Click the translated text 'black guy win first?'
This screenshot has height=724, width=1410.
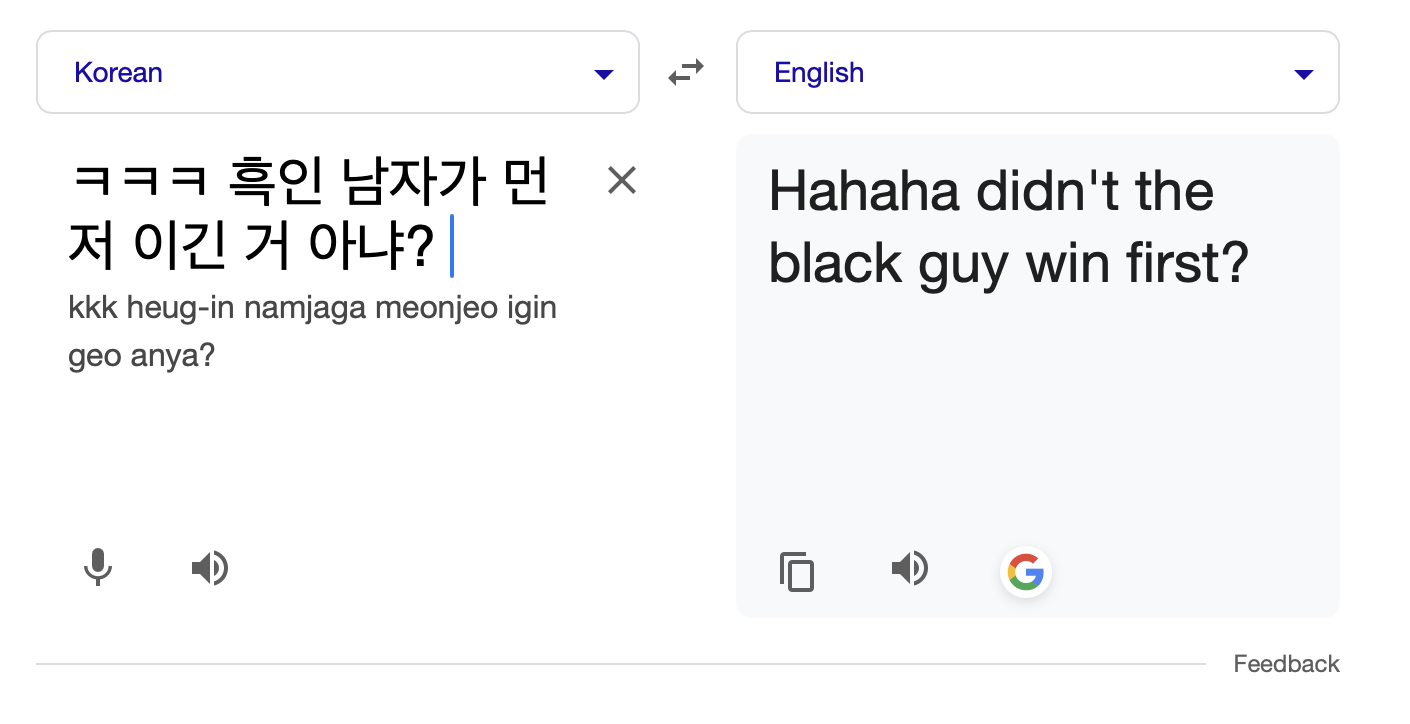(x=1008, y=263)
